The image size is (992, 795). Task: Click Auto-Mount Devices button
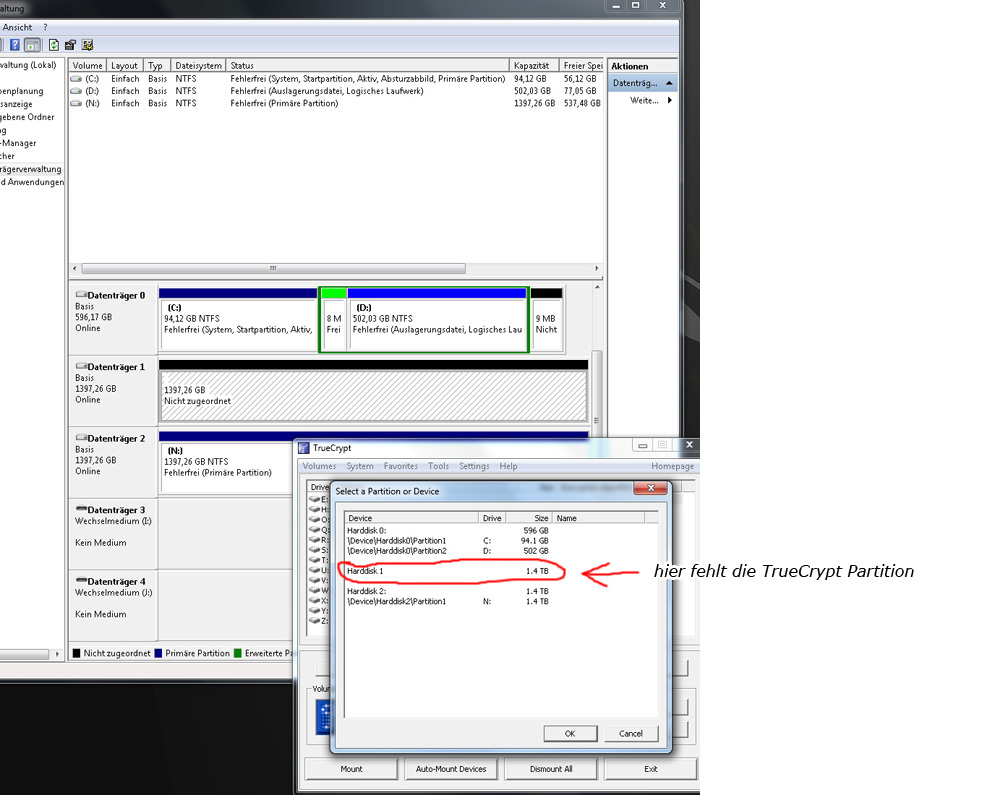click(450, 769)
